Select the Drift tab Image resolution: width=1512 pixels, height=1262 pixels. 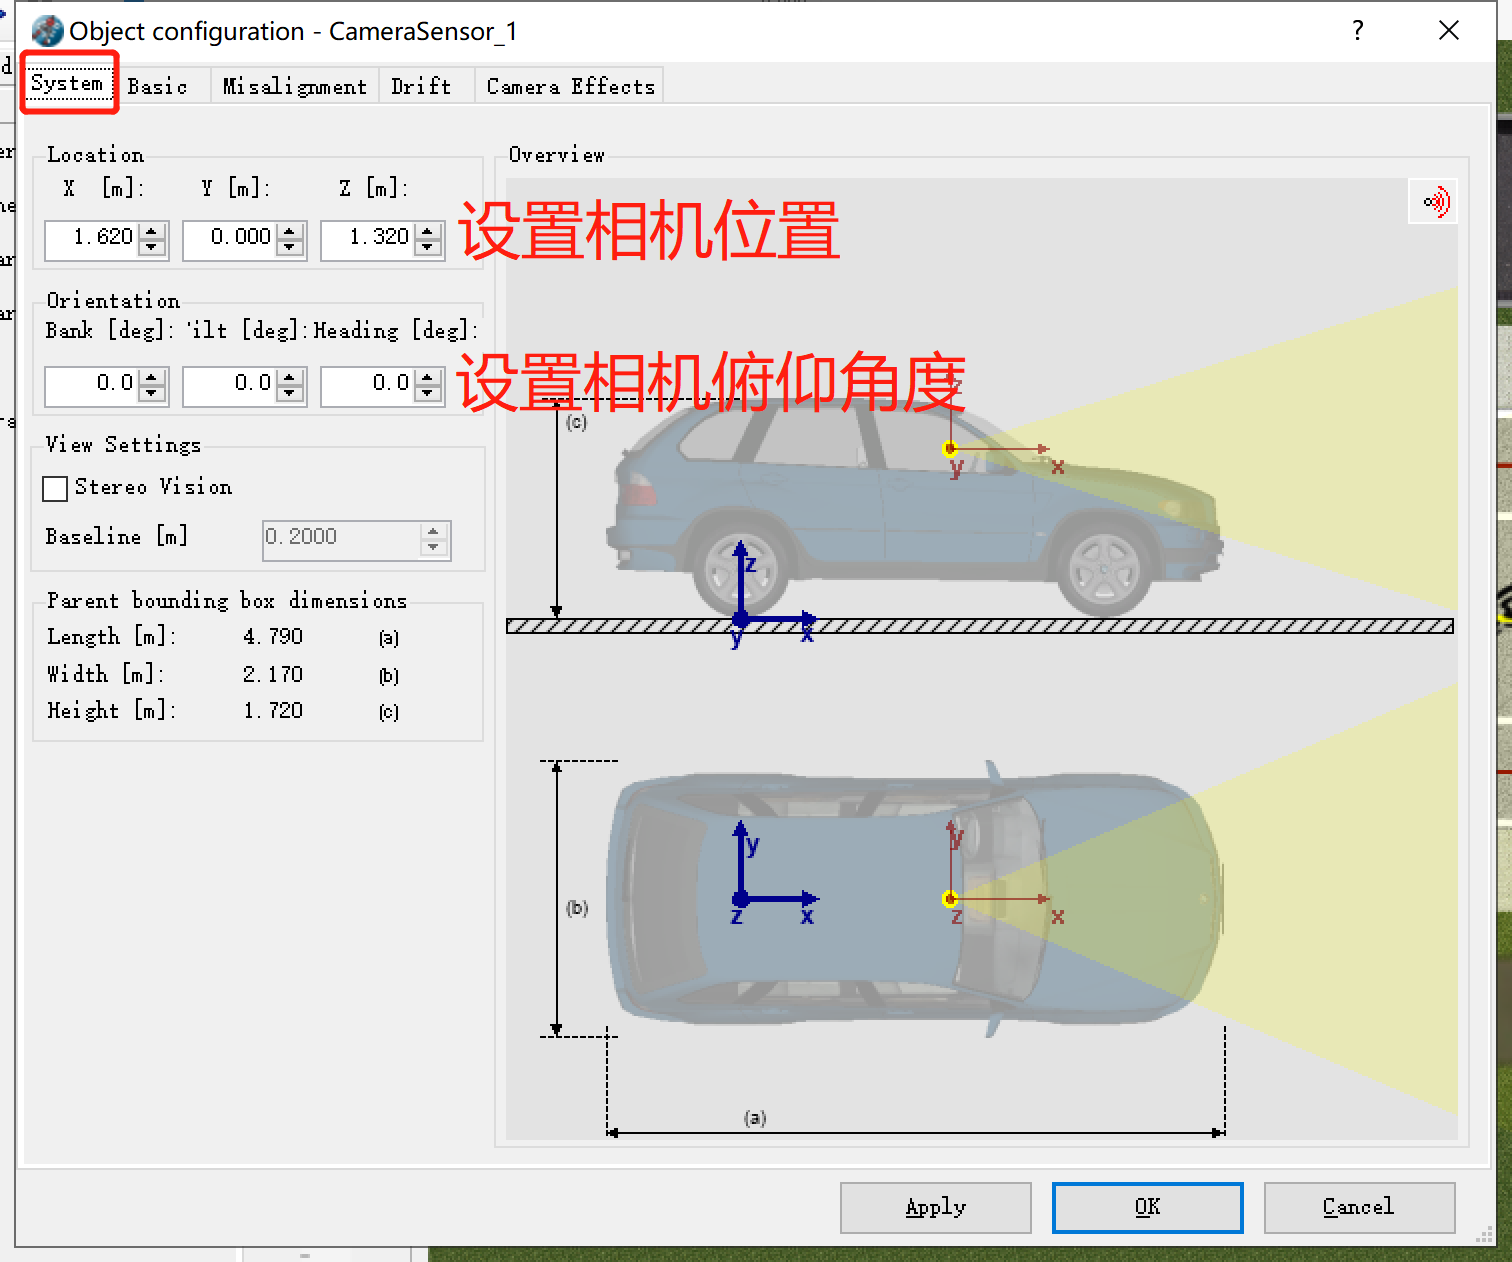click(422, 85)
